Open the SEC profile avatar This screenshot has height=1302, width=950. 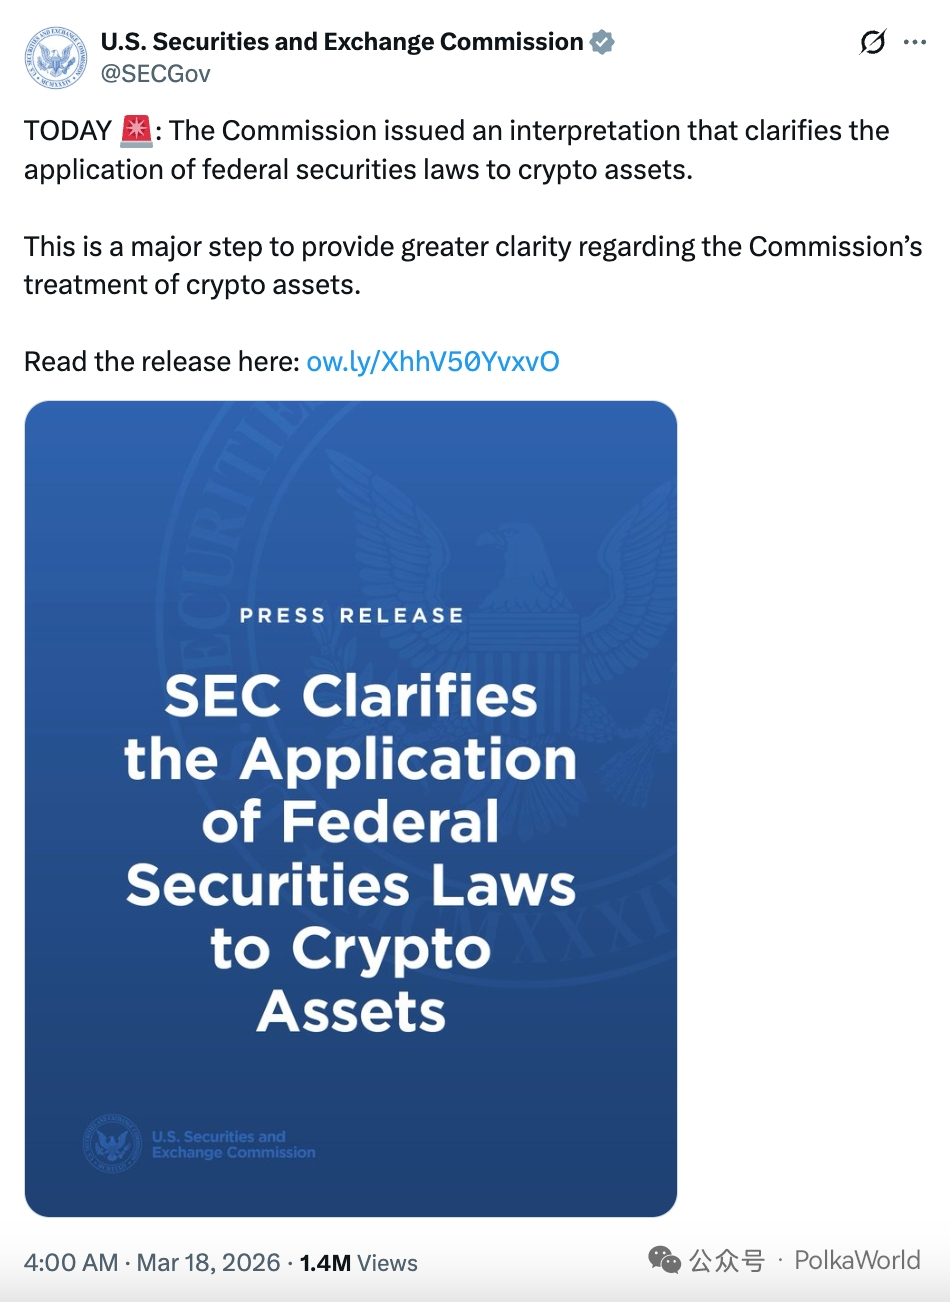56,58
